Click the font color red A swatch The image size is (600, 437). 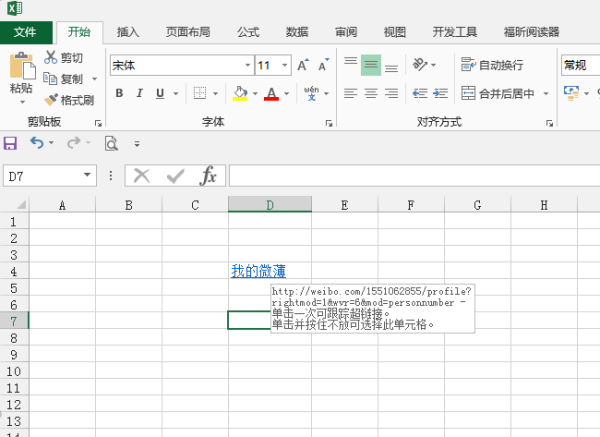(x=270, y=94)
